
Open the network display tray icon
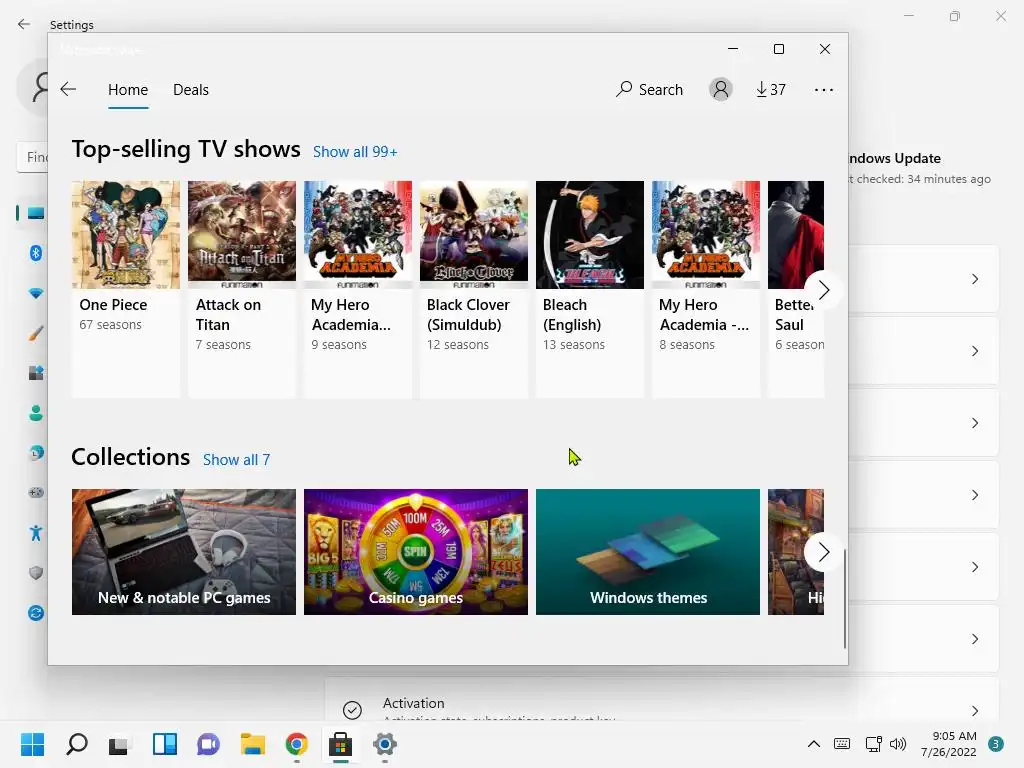(874, 744)
